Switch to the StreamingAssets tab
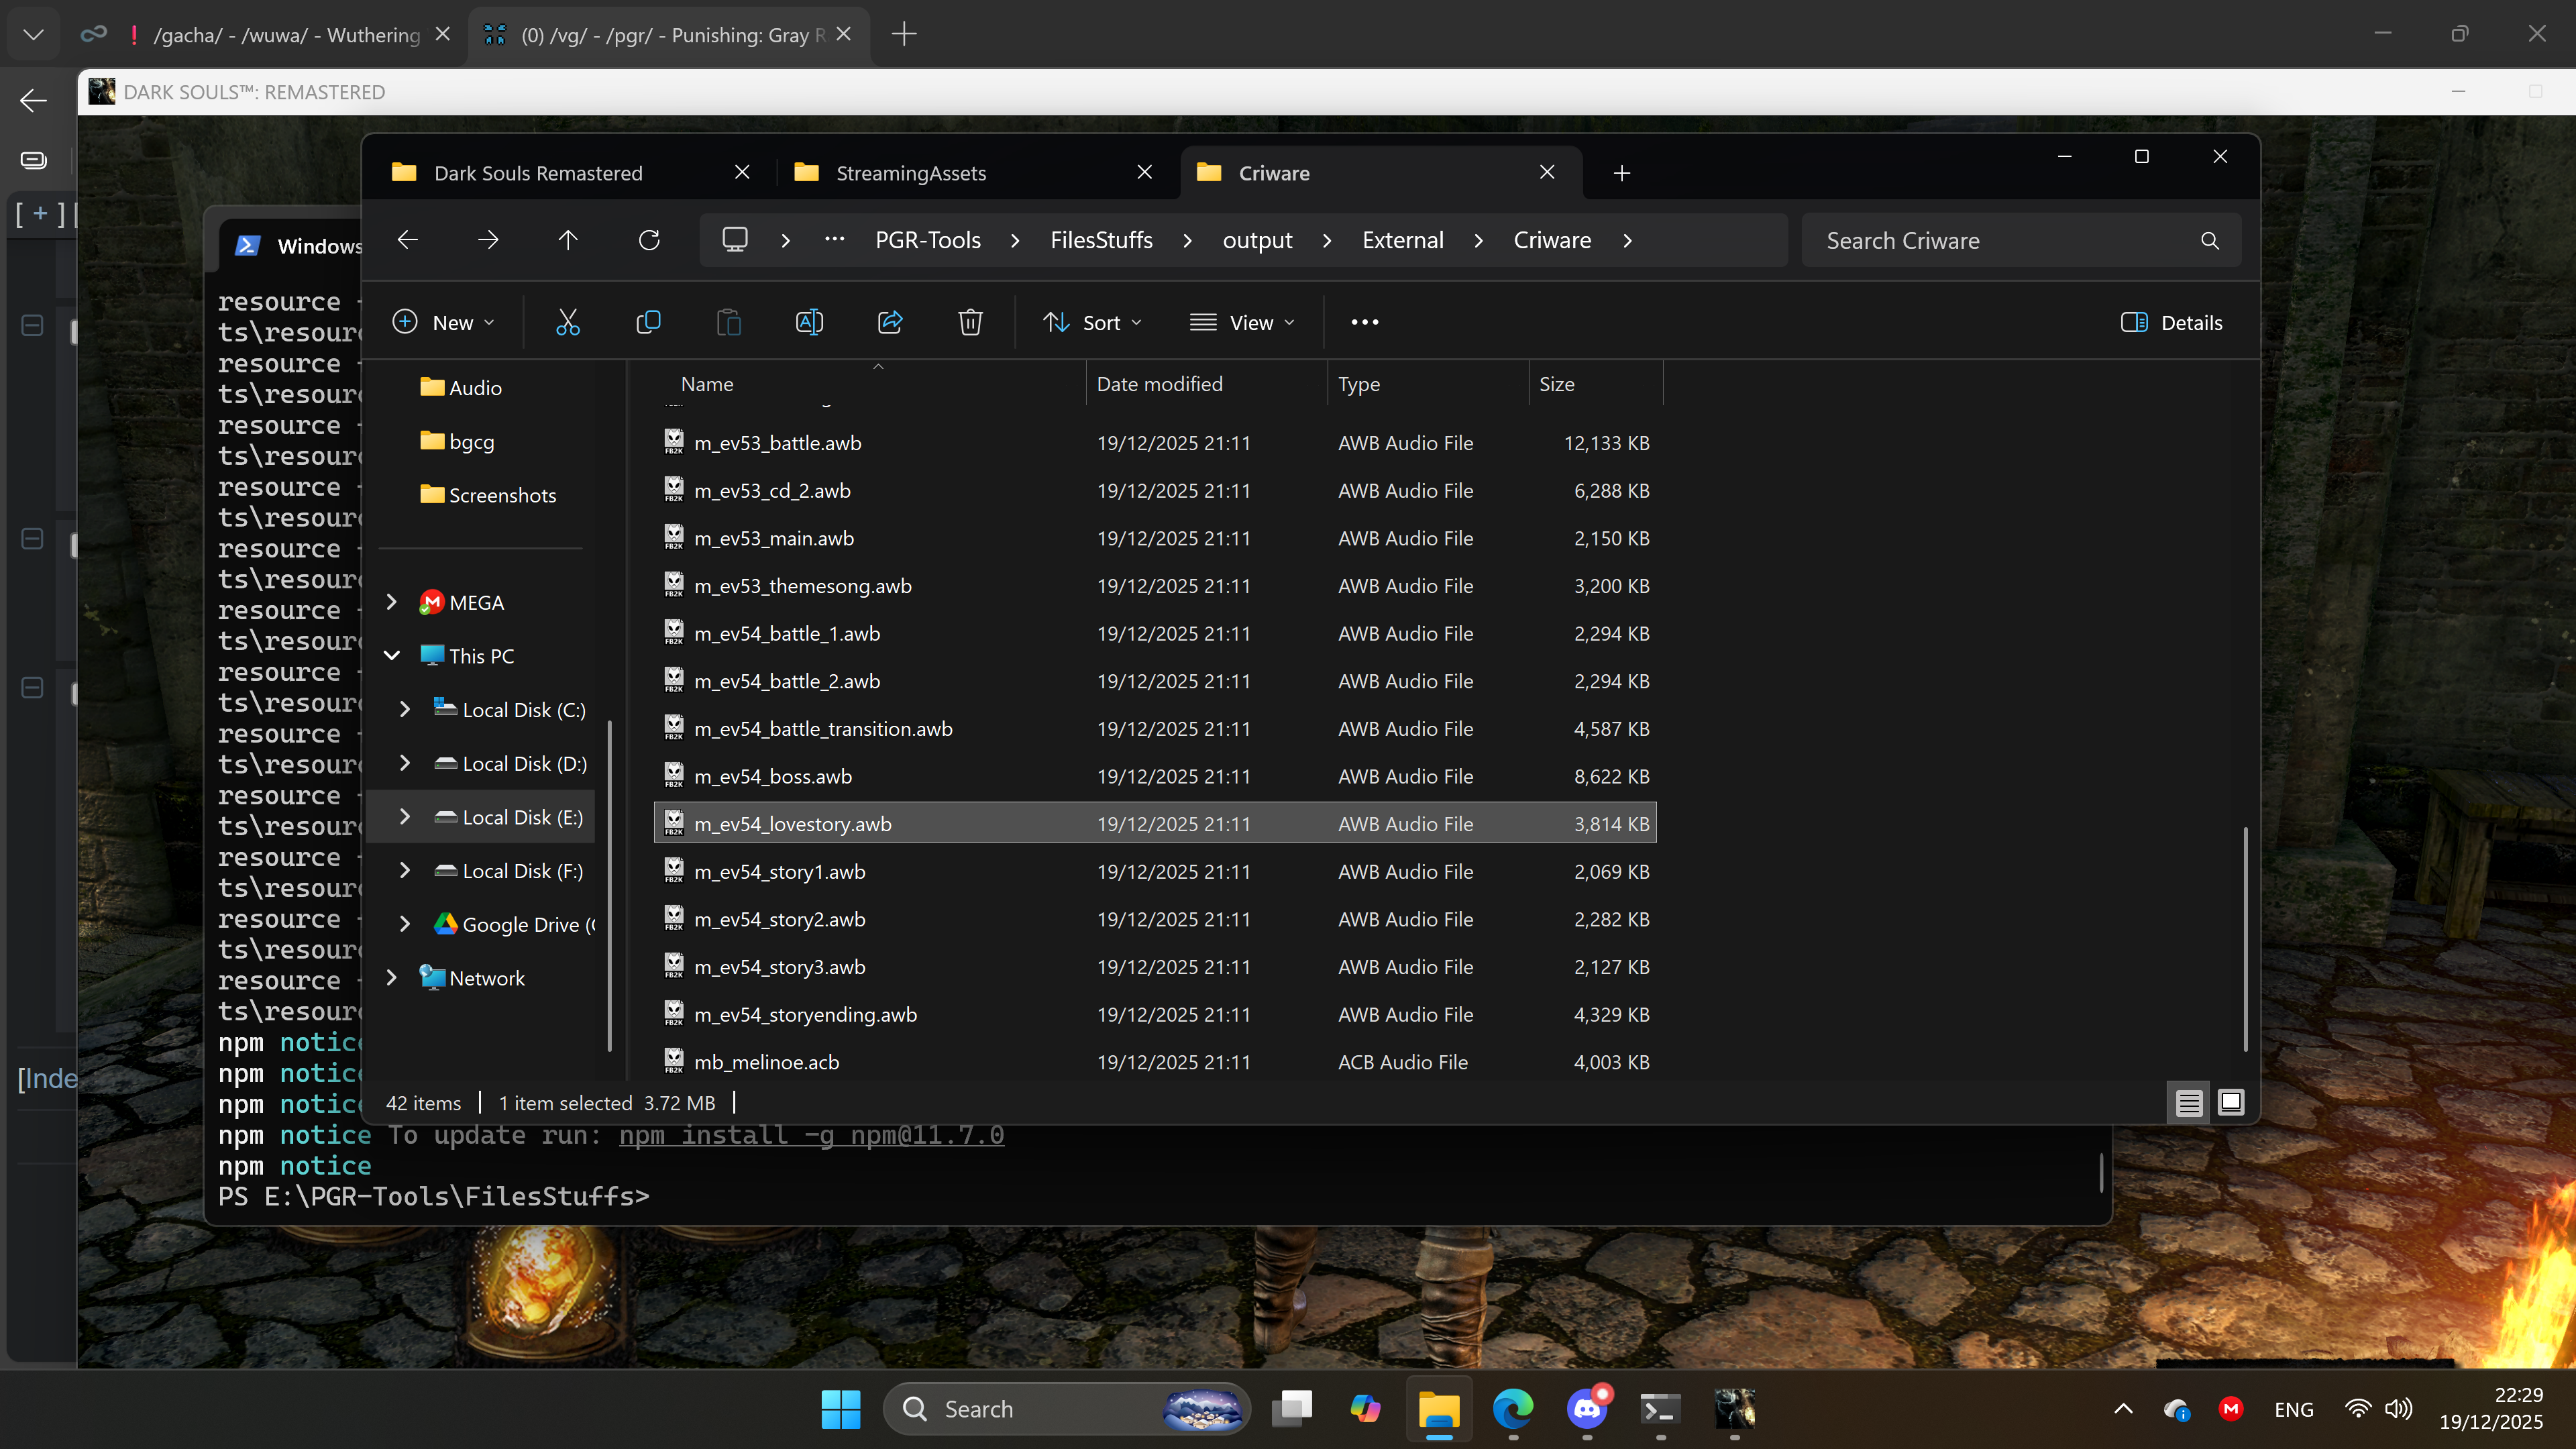The width and height of the screenshot is (2576, 1449). [x=910, y=173]
